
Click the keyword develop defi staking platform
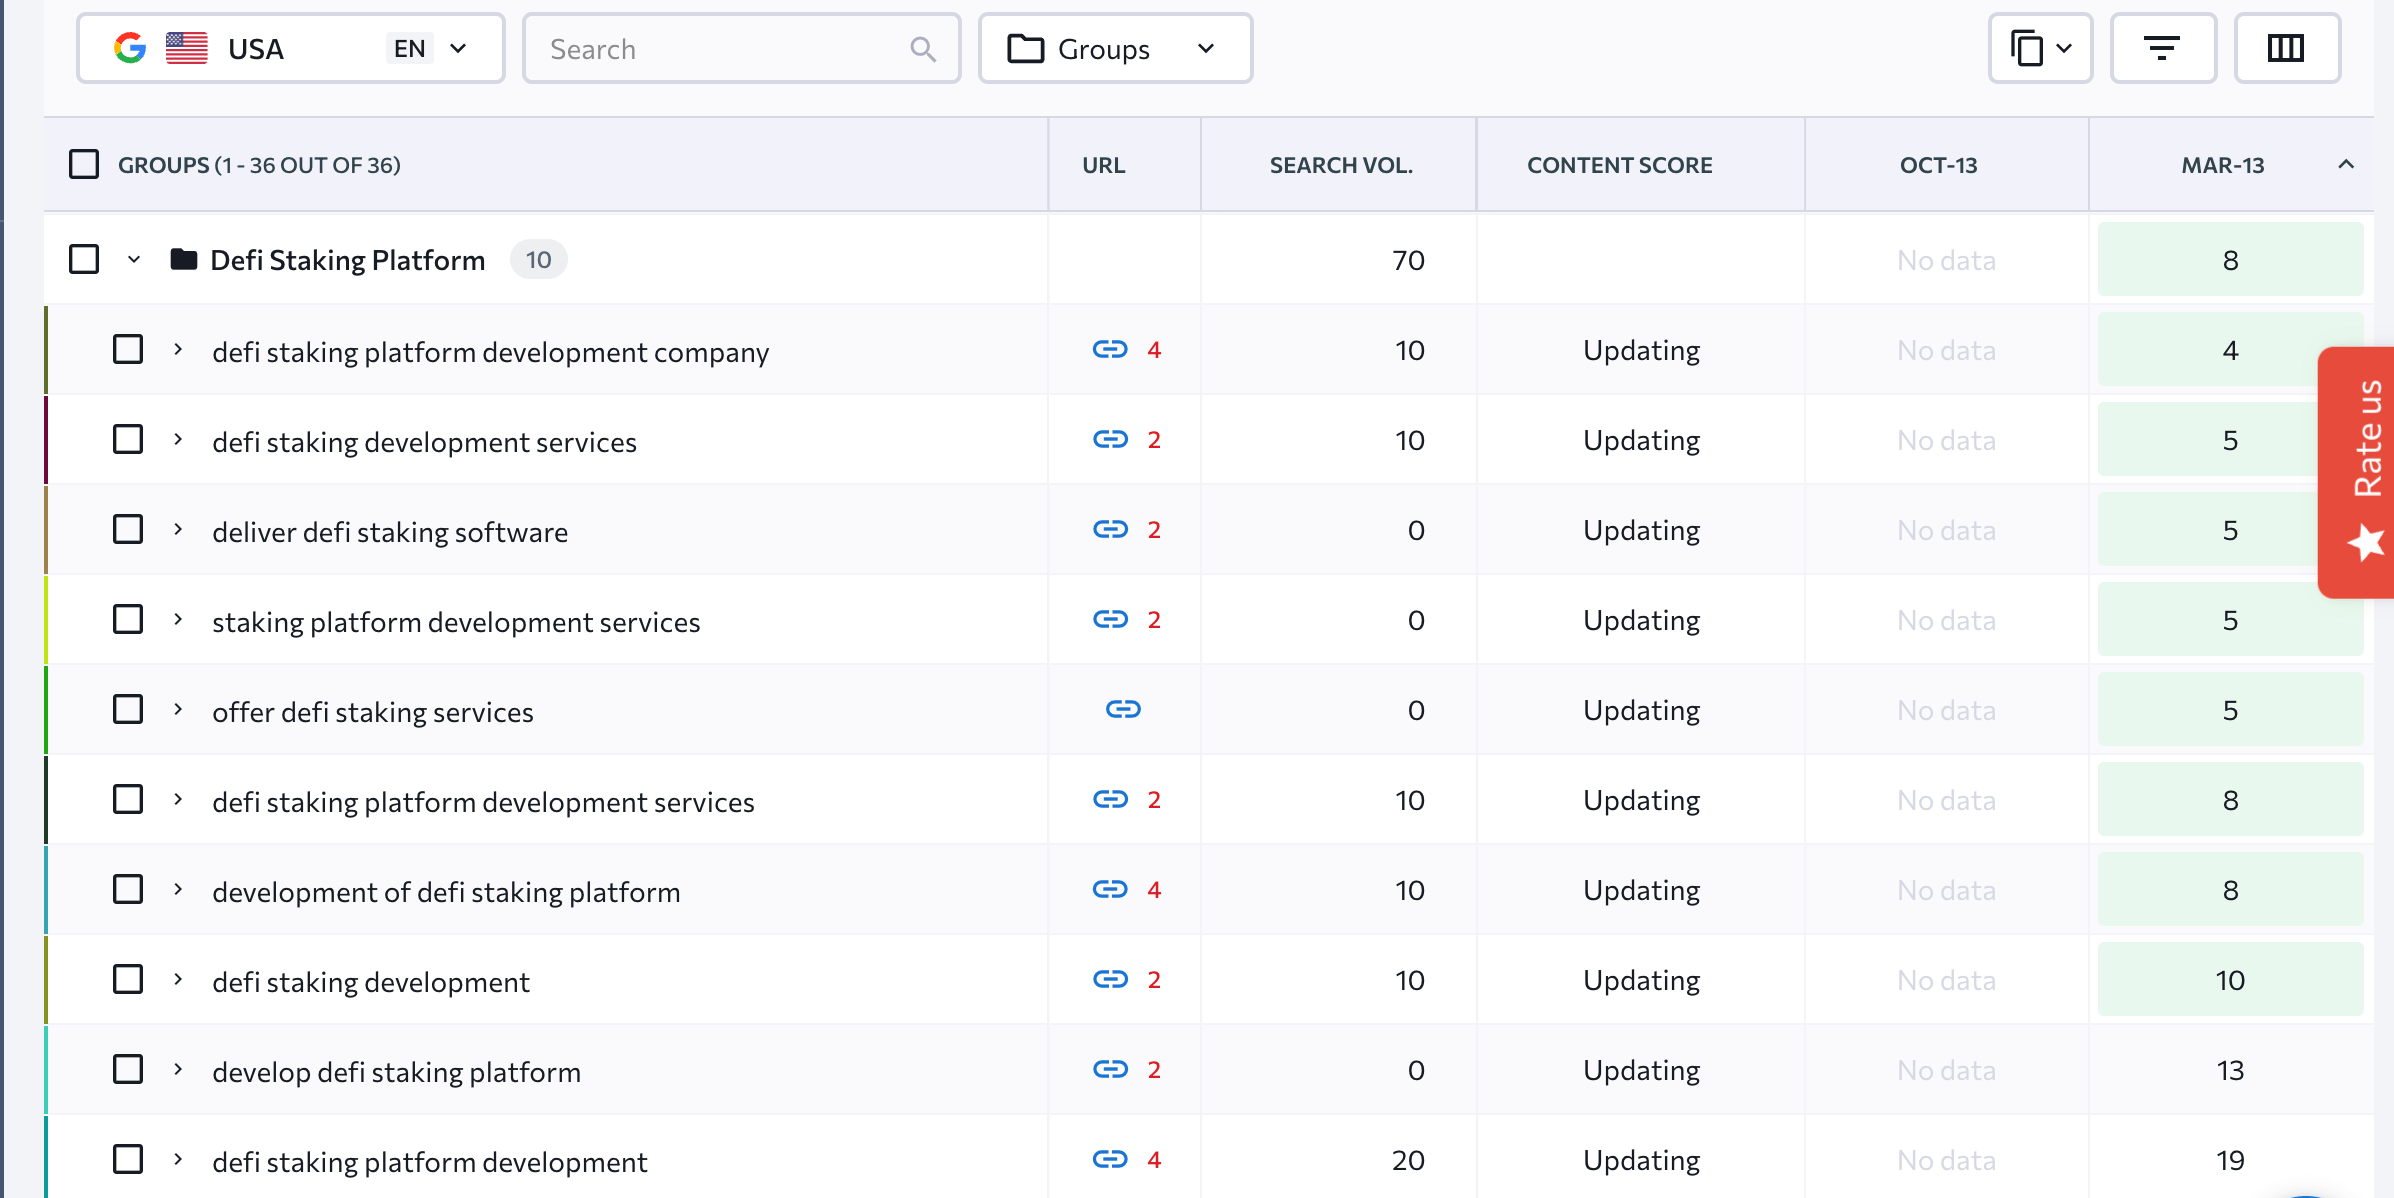point(396,1072)
